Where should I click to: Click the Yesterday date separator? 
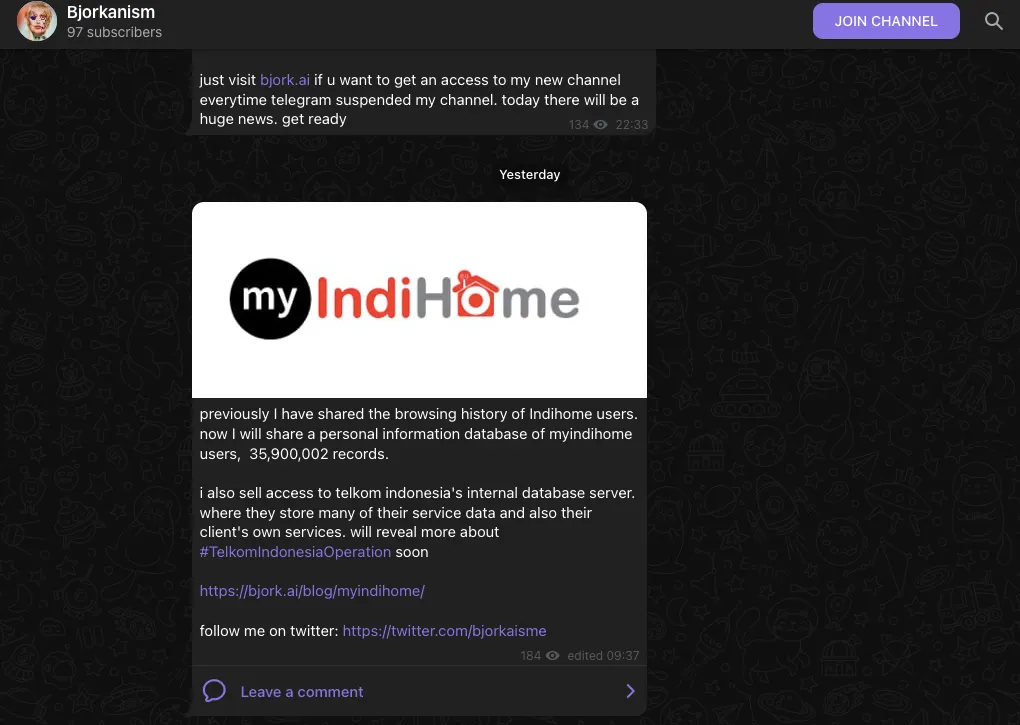pos(530,174)
